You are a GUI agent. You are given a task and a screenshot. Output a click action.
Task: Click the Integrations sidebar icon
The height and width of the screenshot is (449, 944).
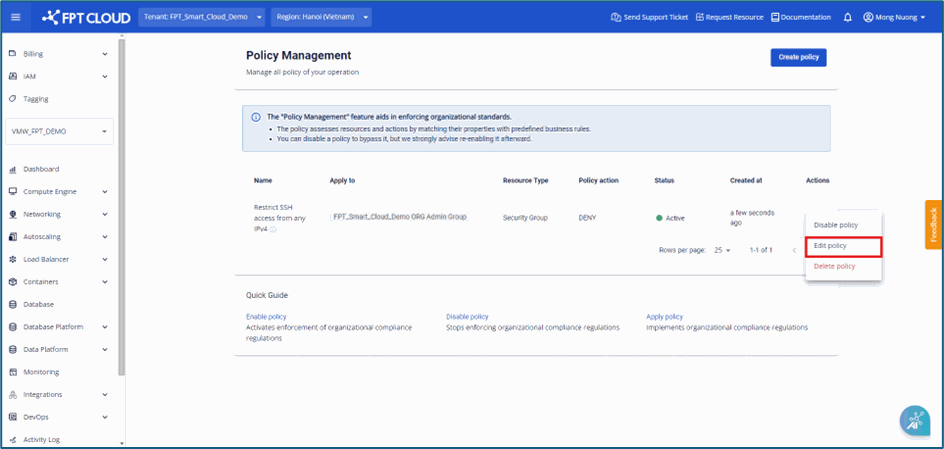coord(12,395)
